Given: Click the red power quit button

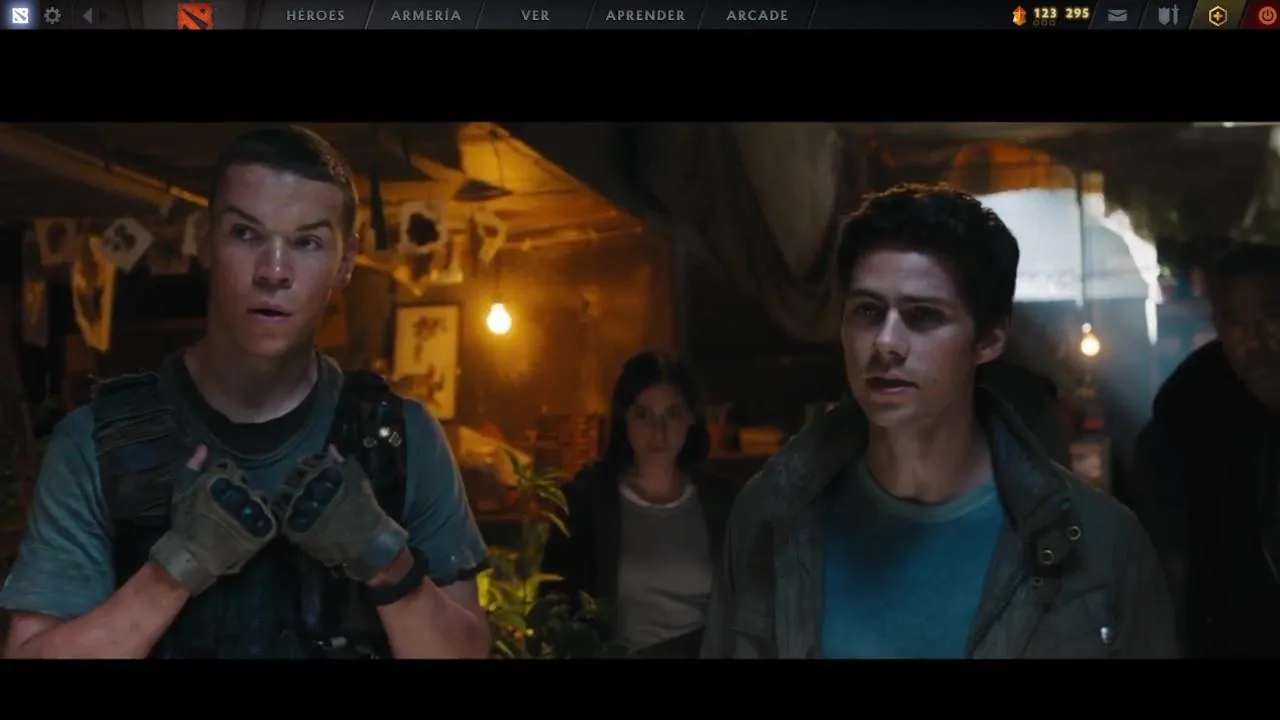Looking at the screenshot, I should pos(1267,15).
